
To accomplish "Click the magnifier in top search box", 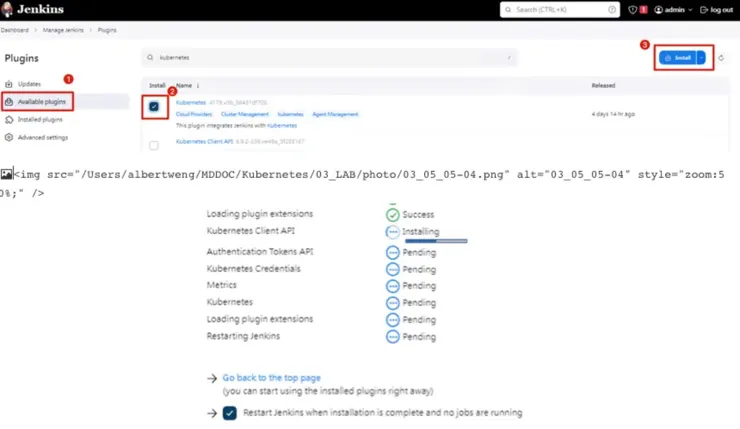I will (x=508, y=9).
